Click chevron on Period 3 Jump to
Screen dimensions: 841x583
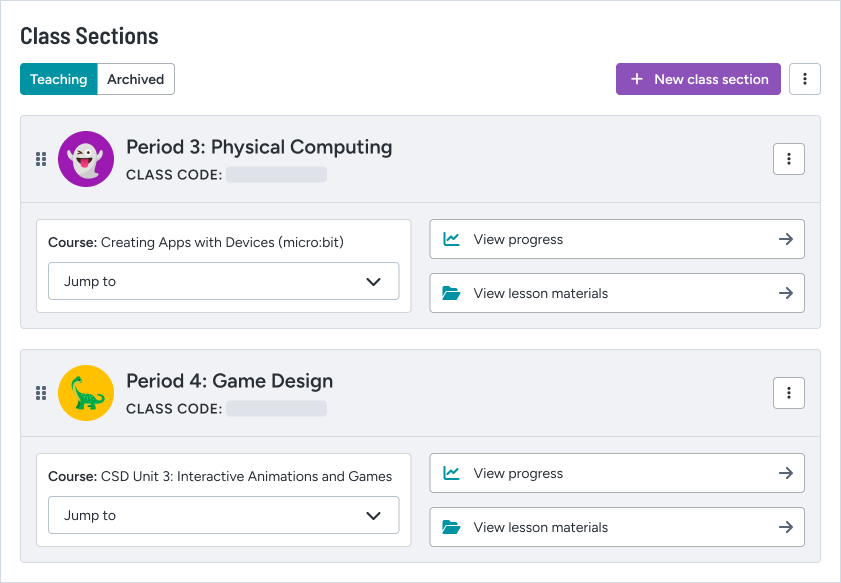(373, 282)
